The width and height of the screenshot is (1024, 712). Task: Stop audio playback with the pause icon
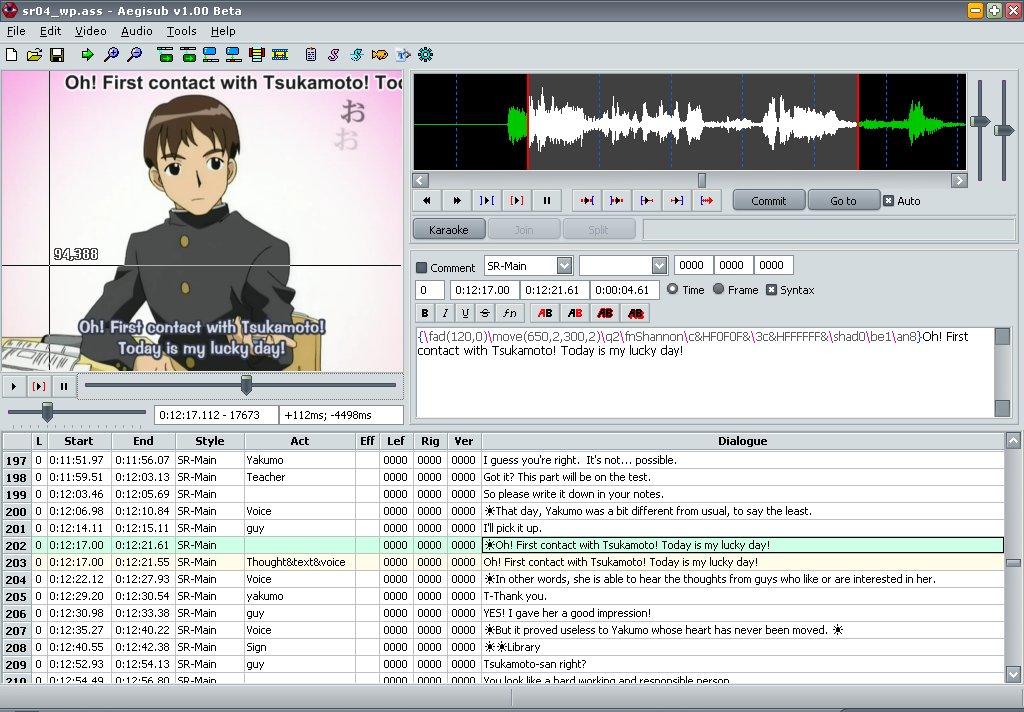pyautogui.click(x=547, y=201)
